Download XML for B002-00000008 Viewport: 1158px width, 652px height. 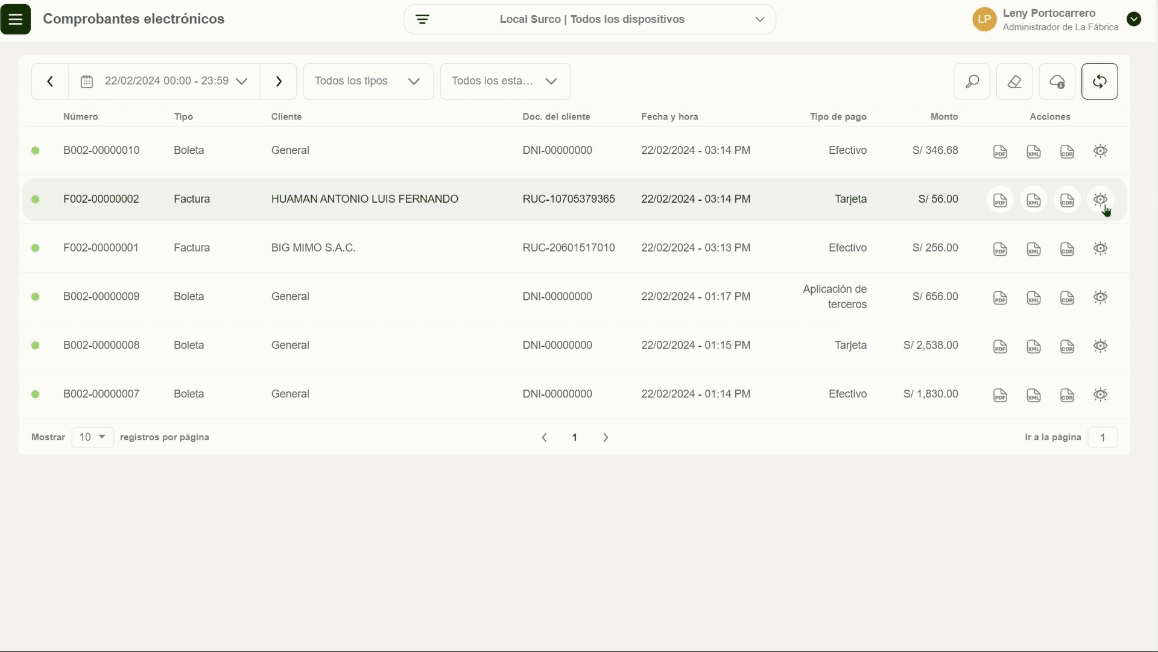click(x=1034, y=346)
